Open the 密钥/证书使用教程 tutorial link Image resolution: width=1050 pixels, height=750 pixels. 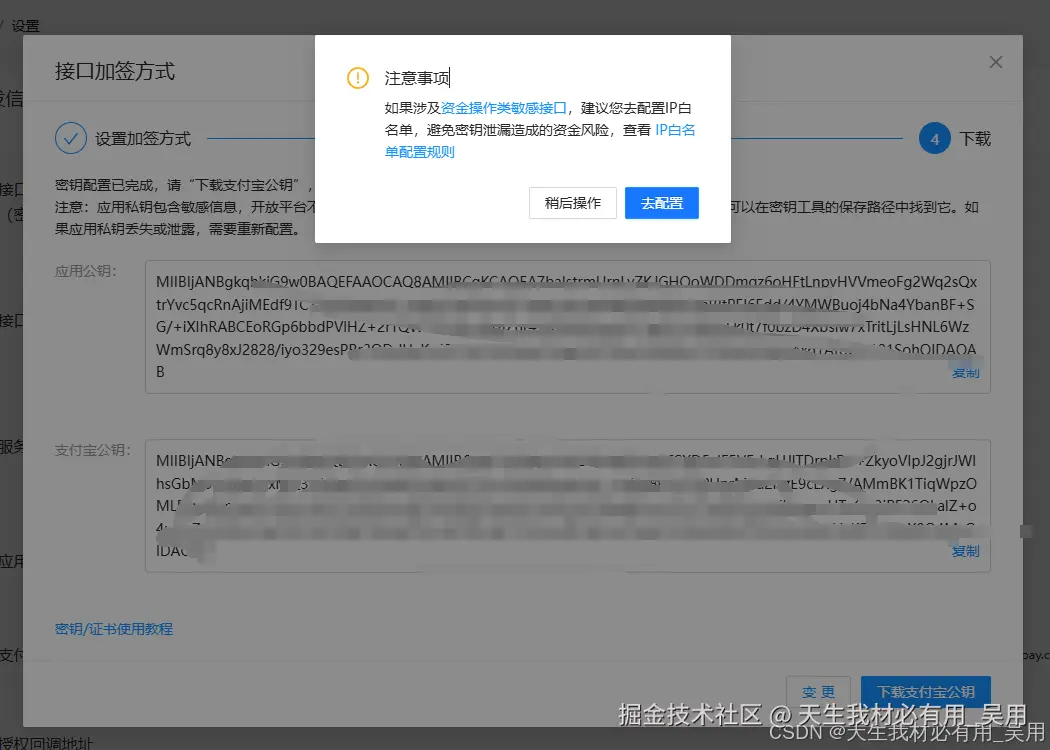coord(113,628)
